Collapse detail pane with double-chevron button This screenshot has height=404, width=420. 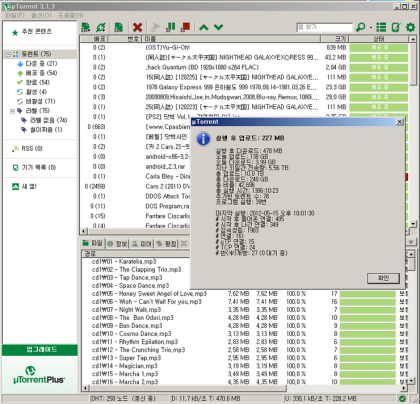click(x=411, y=241)
